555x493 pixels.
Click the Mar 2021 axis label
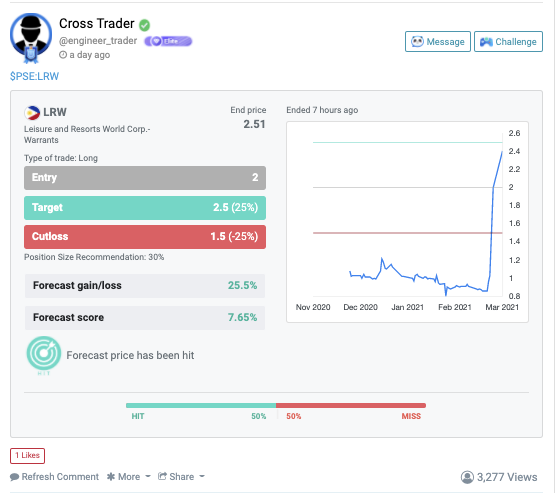(502, 307)
